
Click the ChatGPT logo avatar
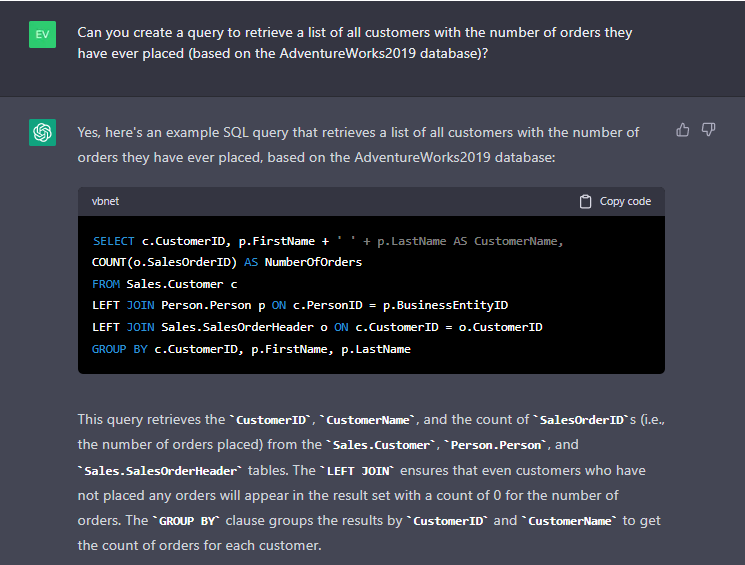(x=42, y=133)
